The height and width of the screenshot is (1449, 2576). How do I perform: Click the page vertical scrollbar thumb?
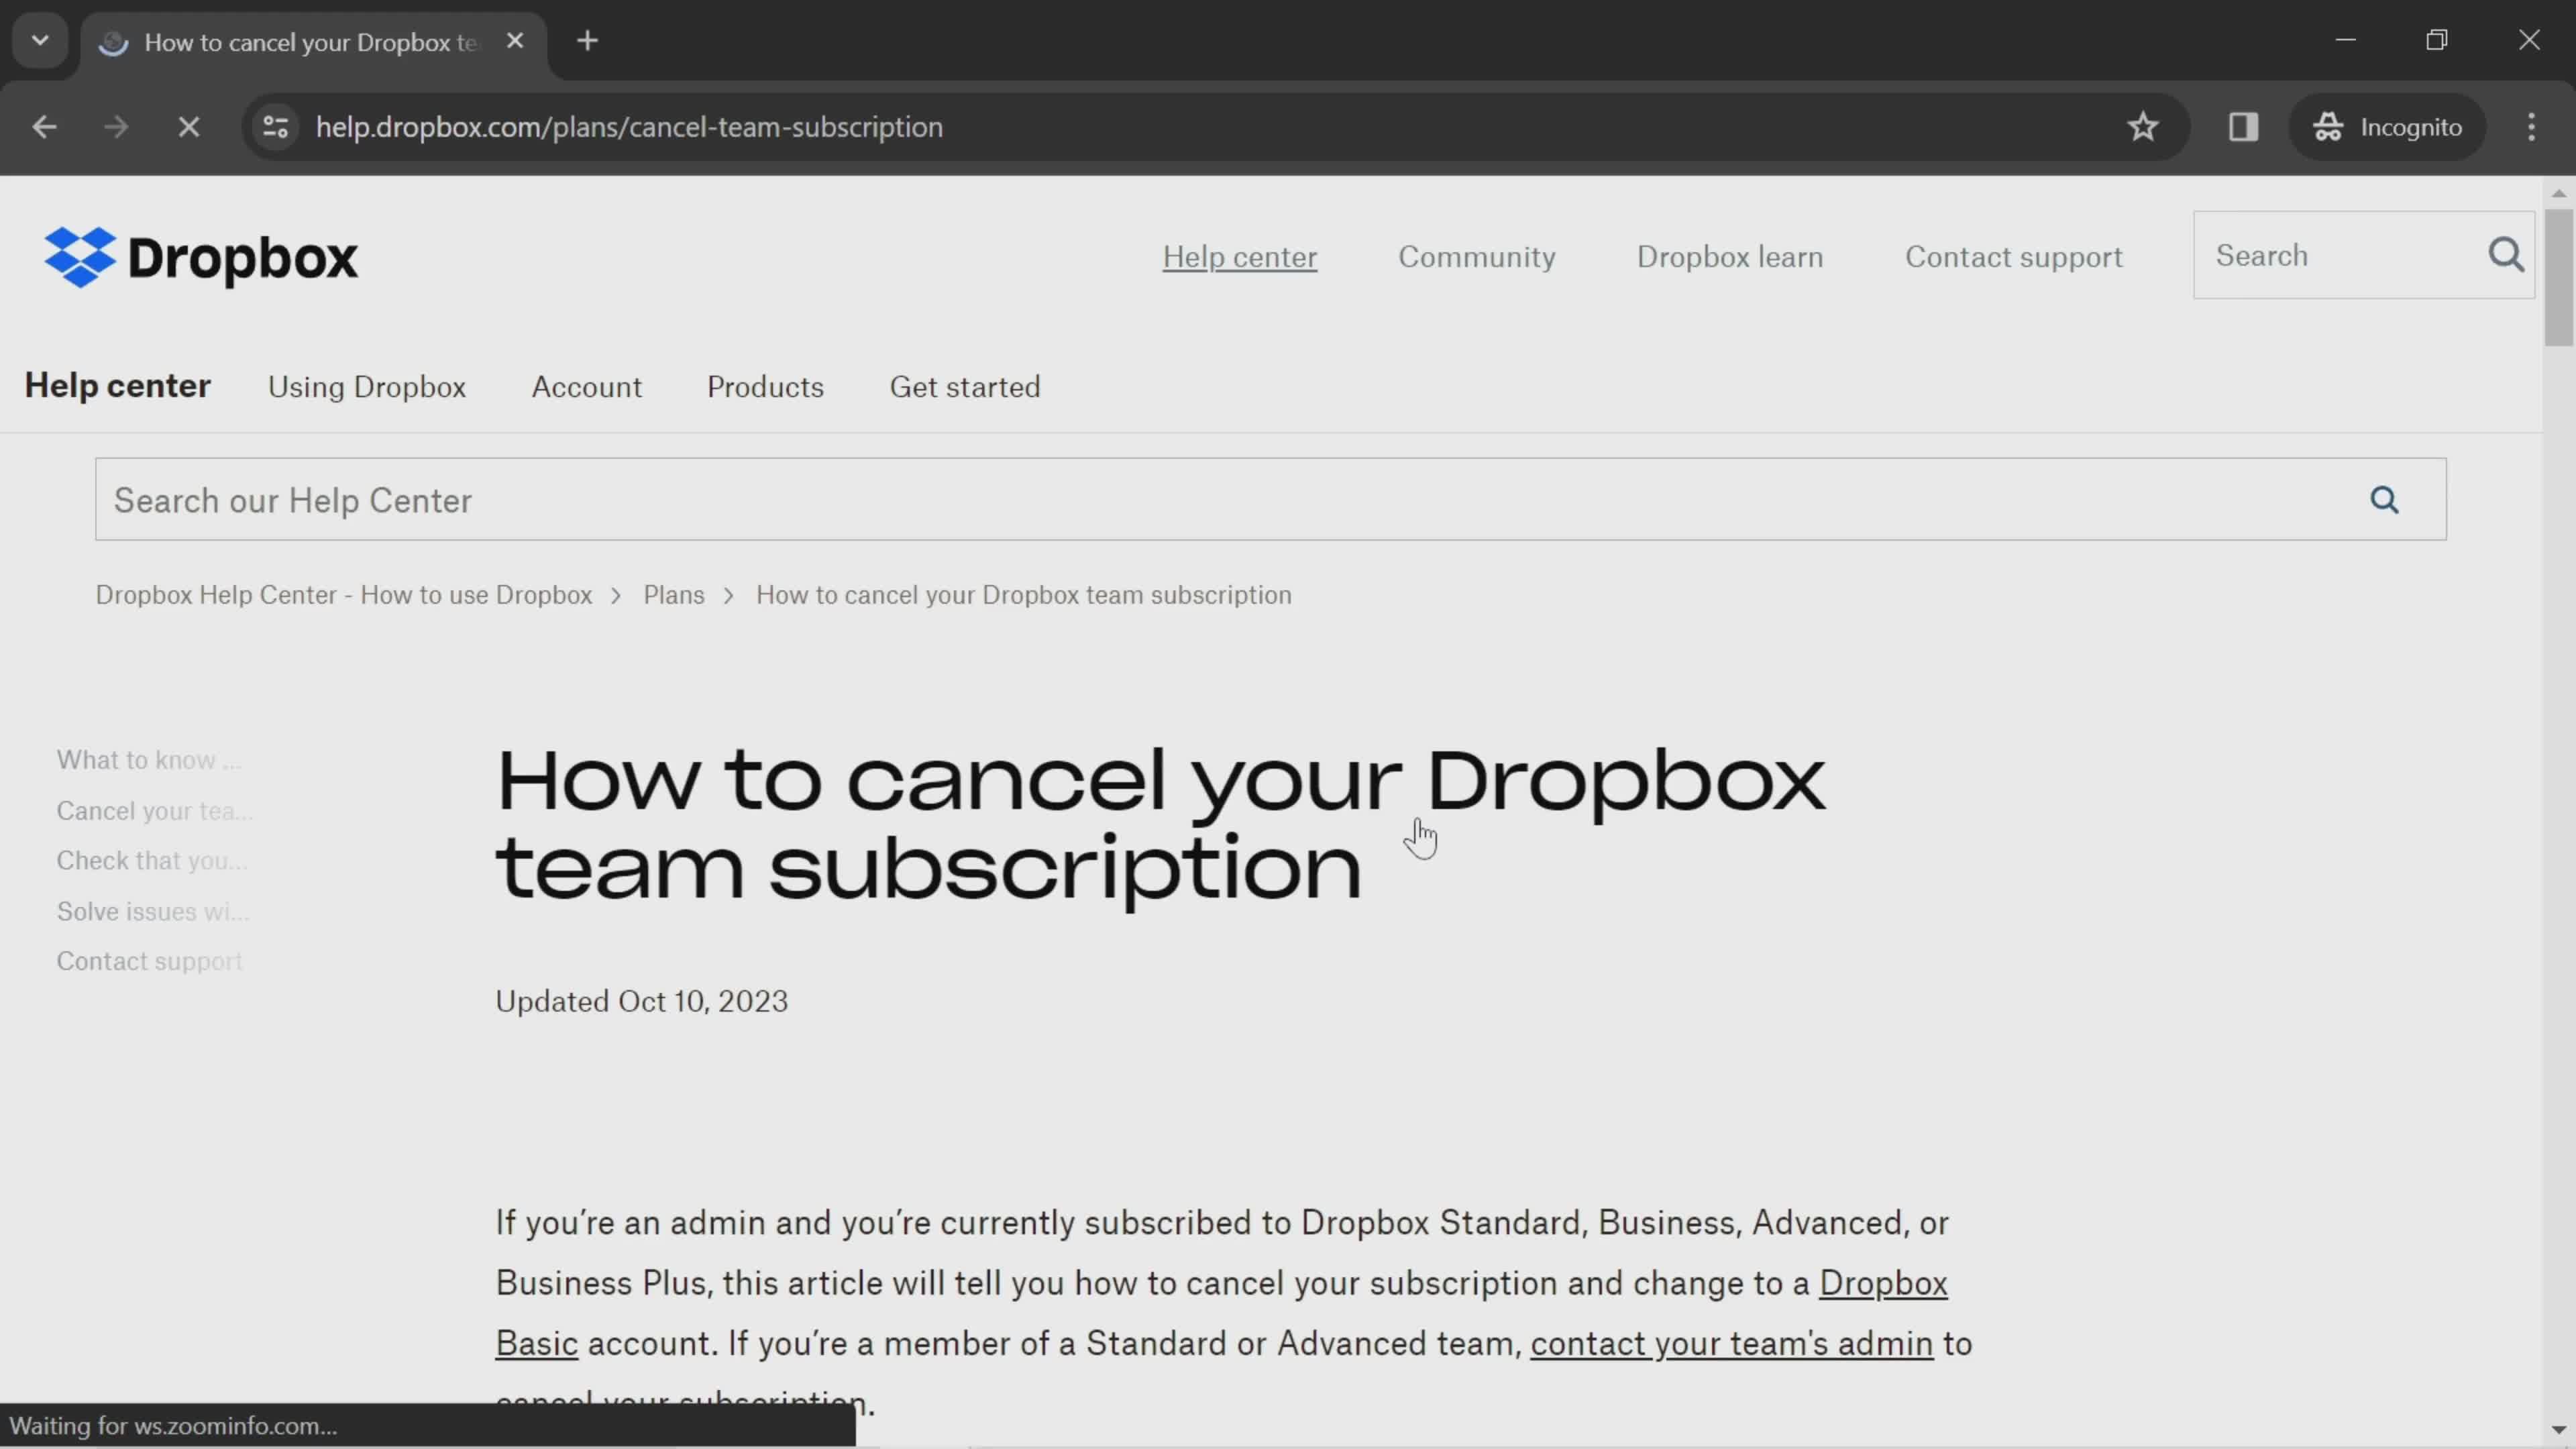point(2558,277)
